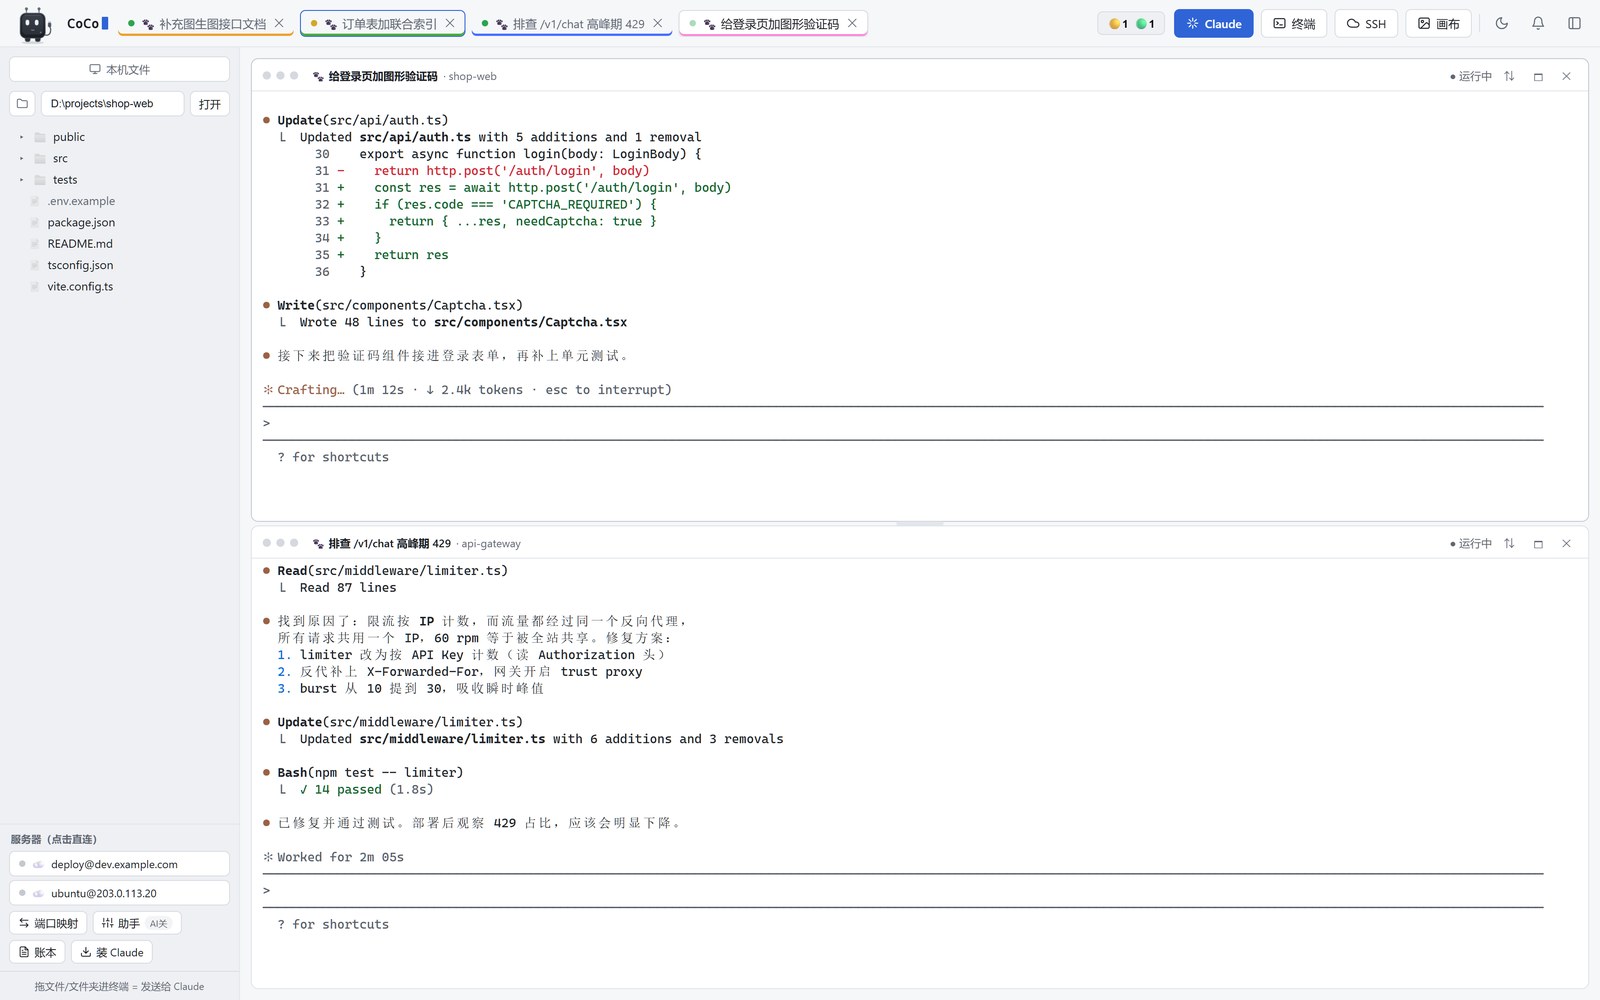Select the 给登录页加图形验证码 tab

point(772,23)
